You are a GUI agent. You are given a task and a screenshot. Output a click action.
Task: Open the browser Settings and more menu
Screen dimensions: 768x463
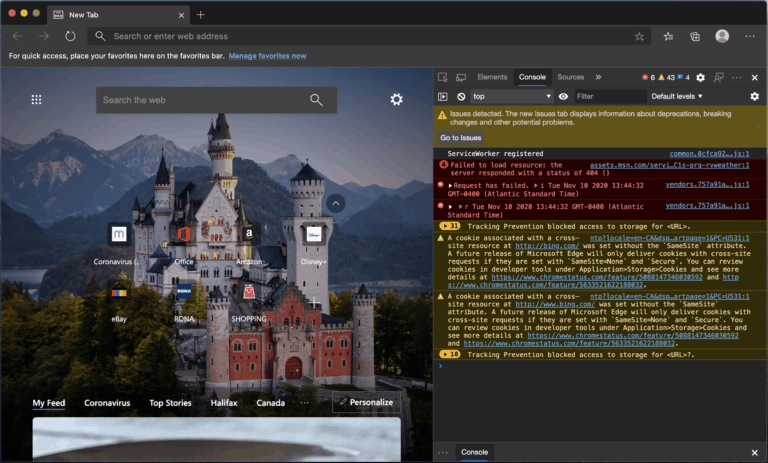750,36
